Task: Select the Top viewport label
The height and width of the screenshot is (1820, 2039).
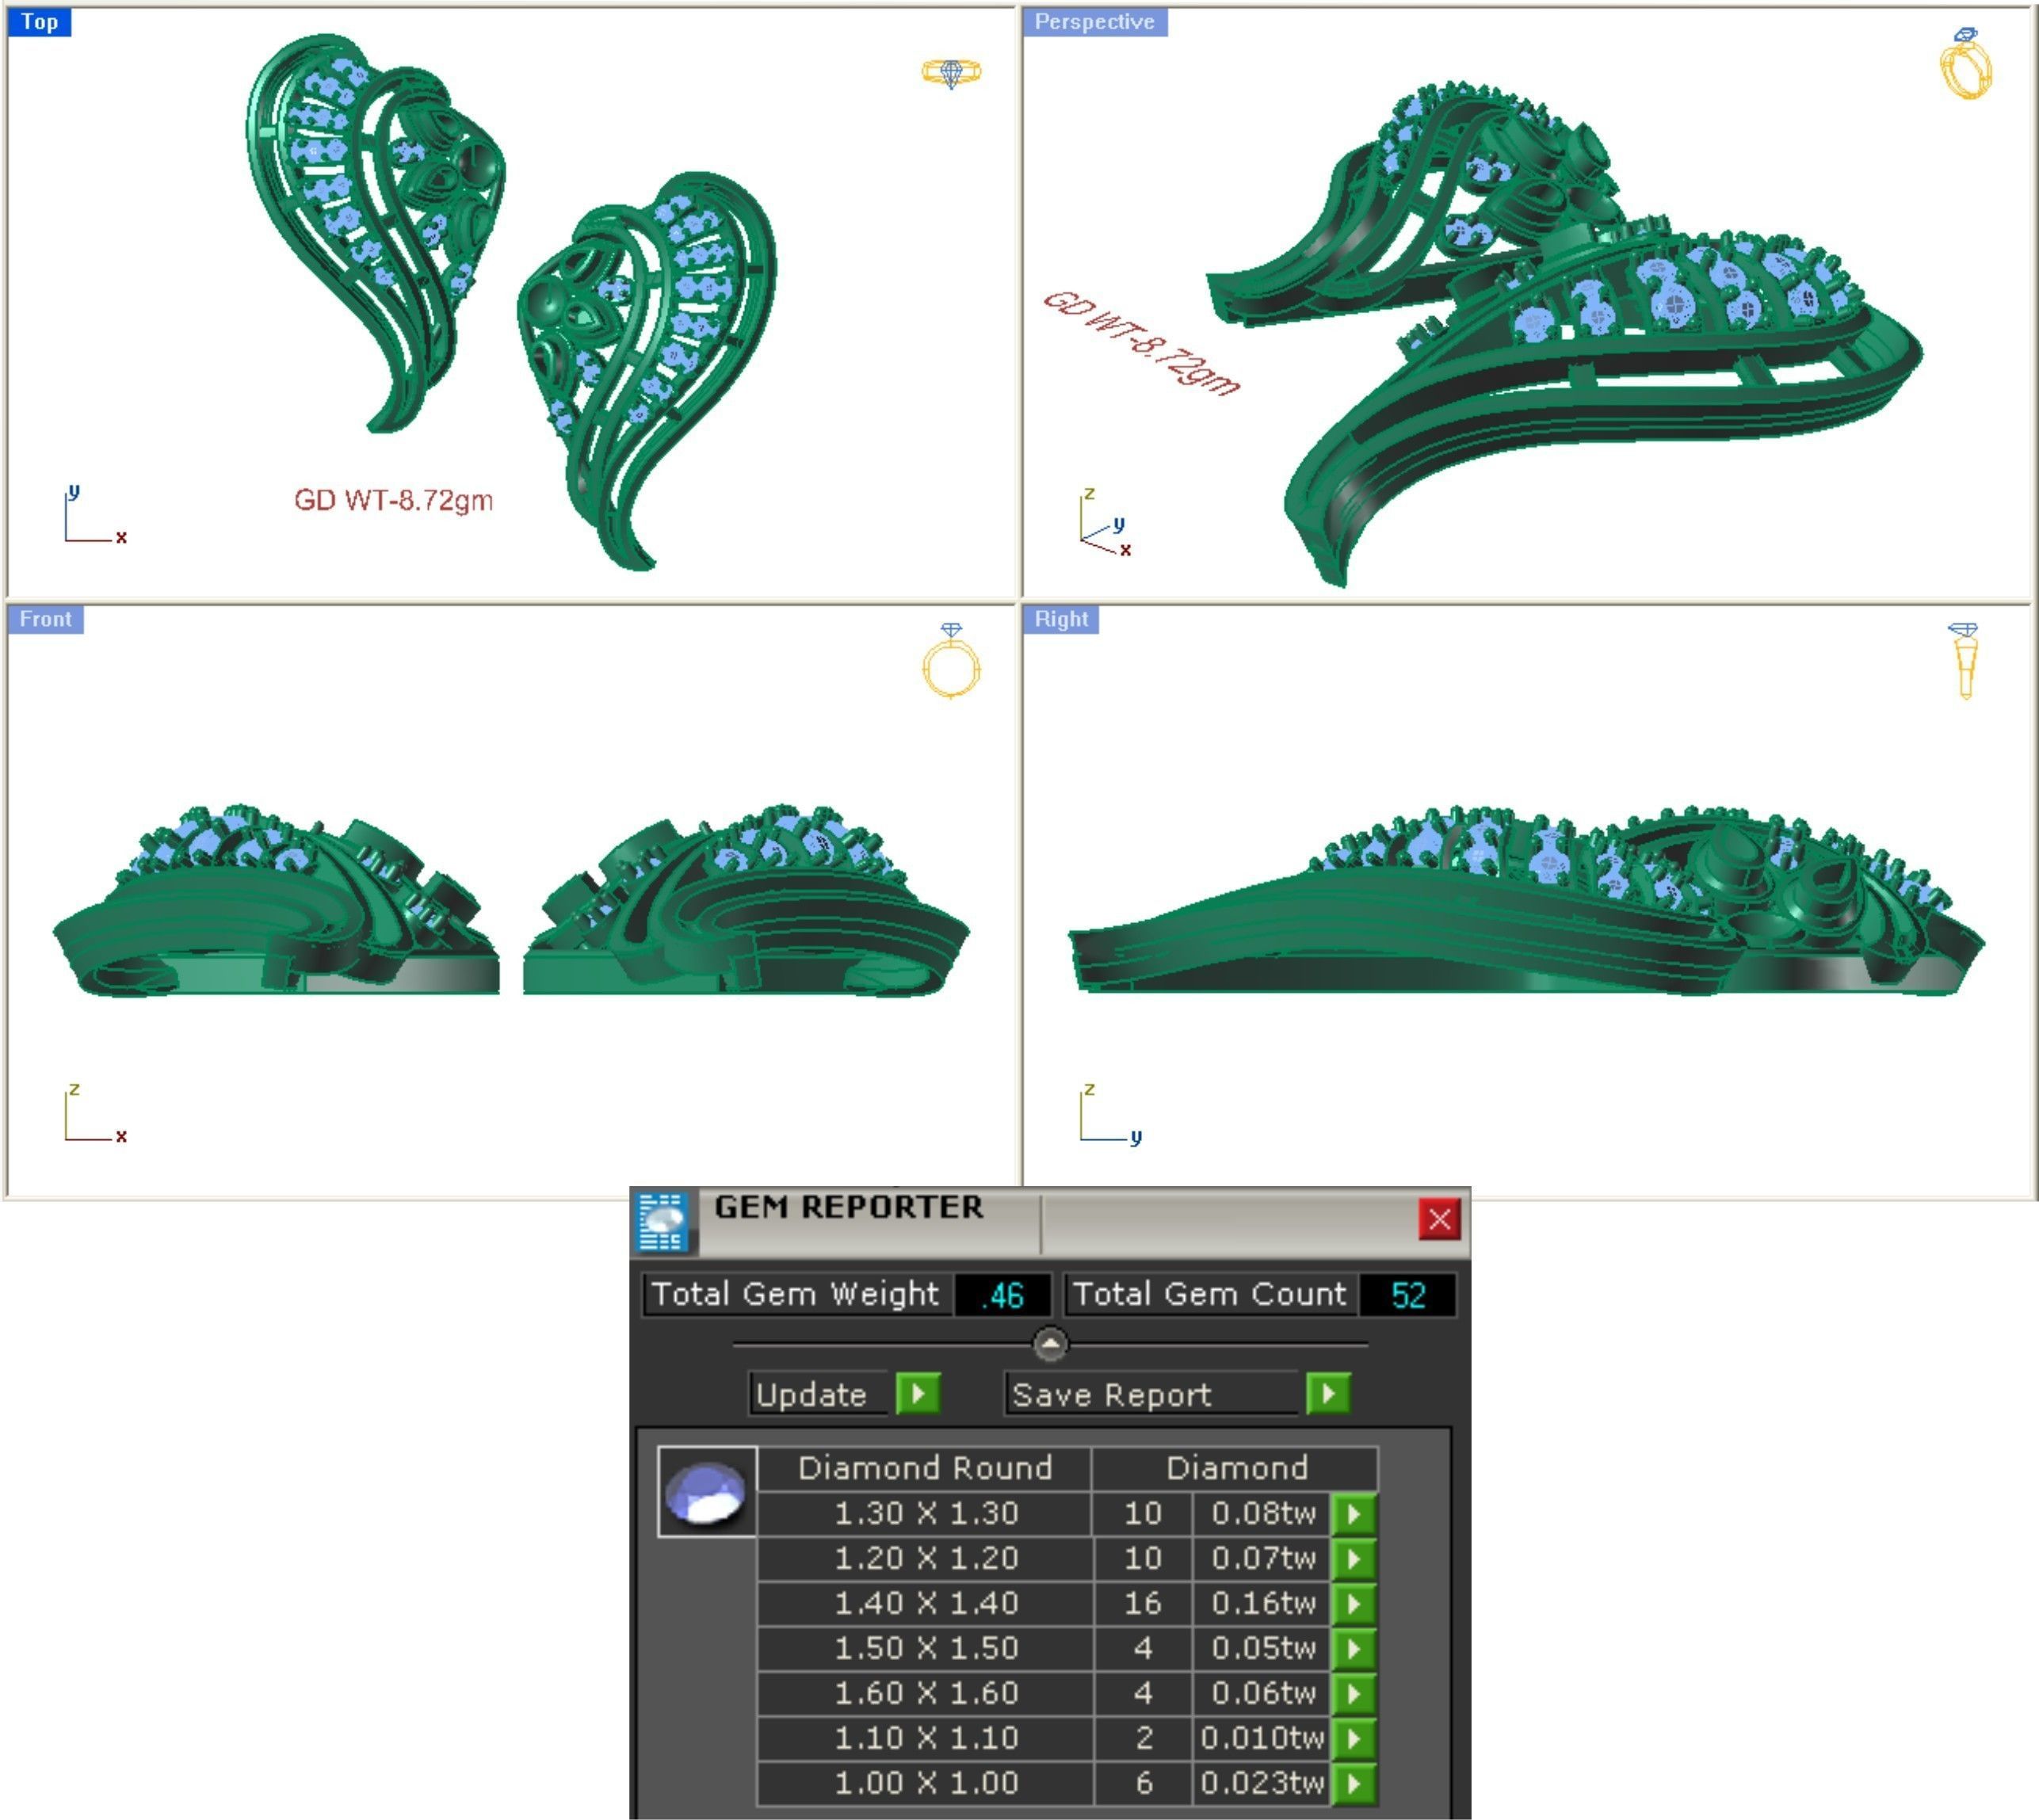Action: coord(39,22)
